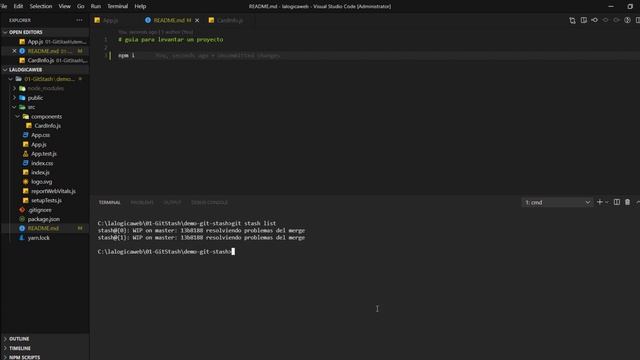Viewport: 640px width, 360px height.
Task: Click the CardInfo.js tab file icon
Action: tap(211, 20)
